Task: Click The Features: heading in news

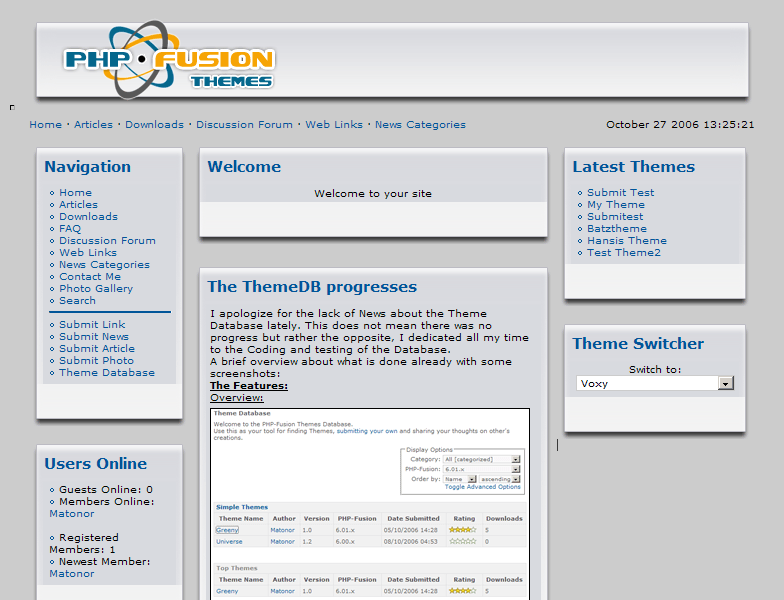Action: [249, 386]
